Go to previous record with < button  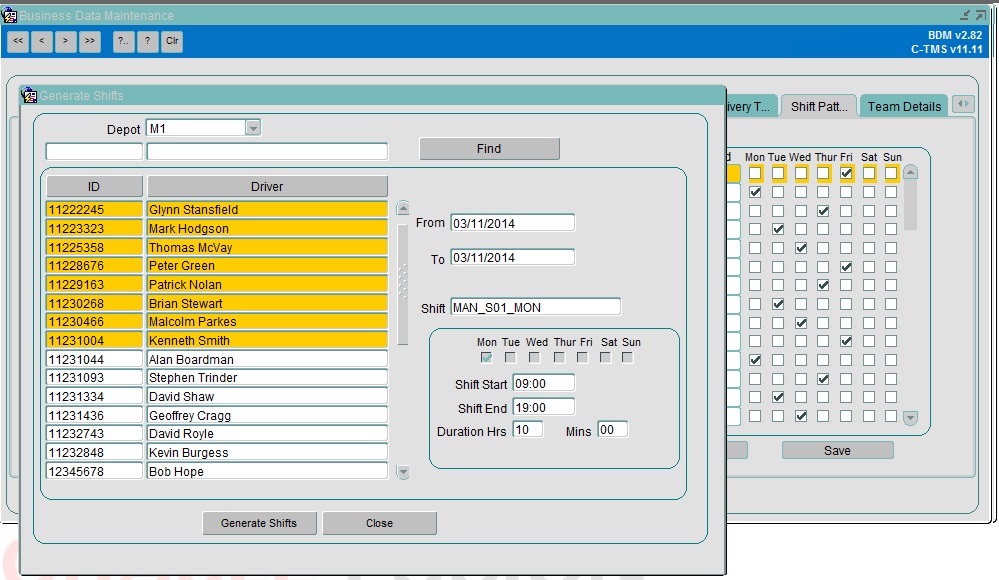[x=41, y=41]
